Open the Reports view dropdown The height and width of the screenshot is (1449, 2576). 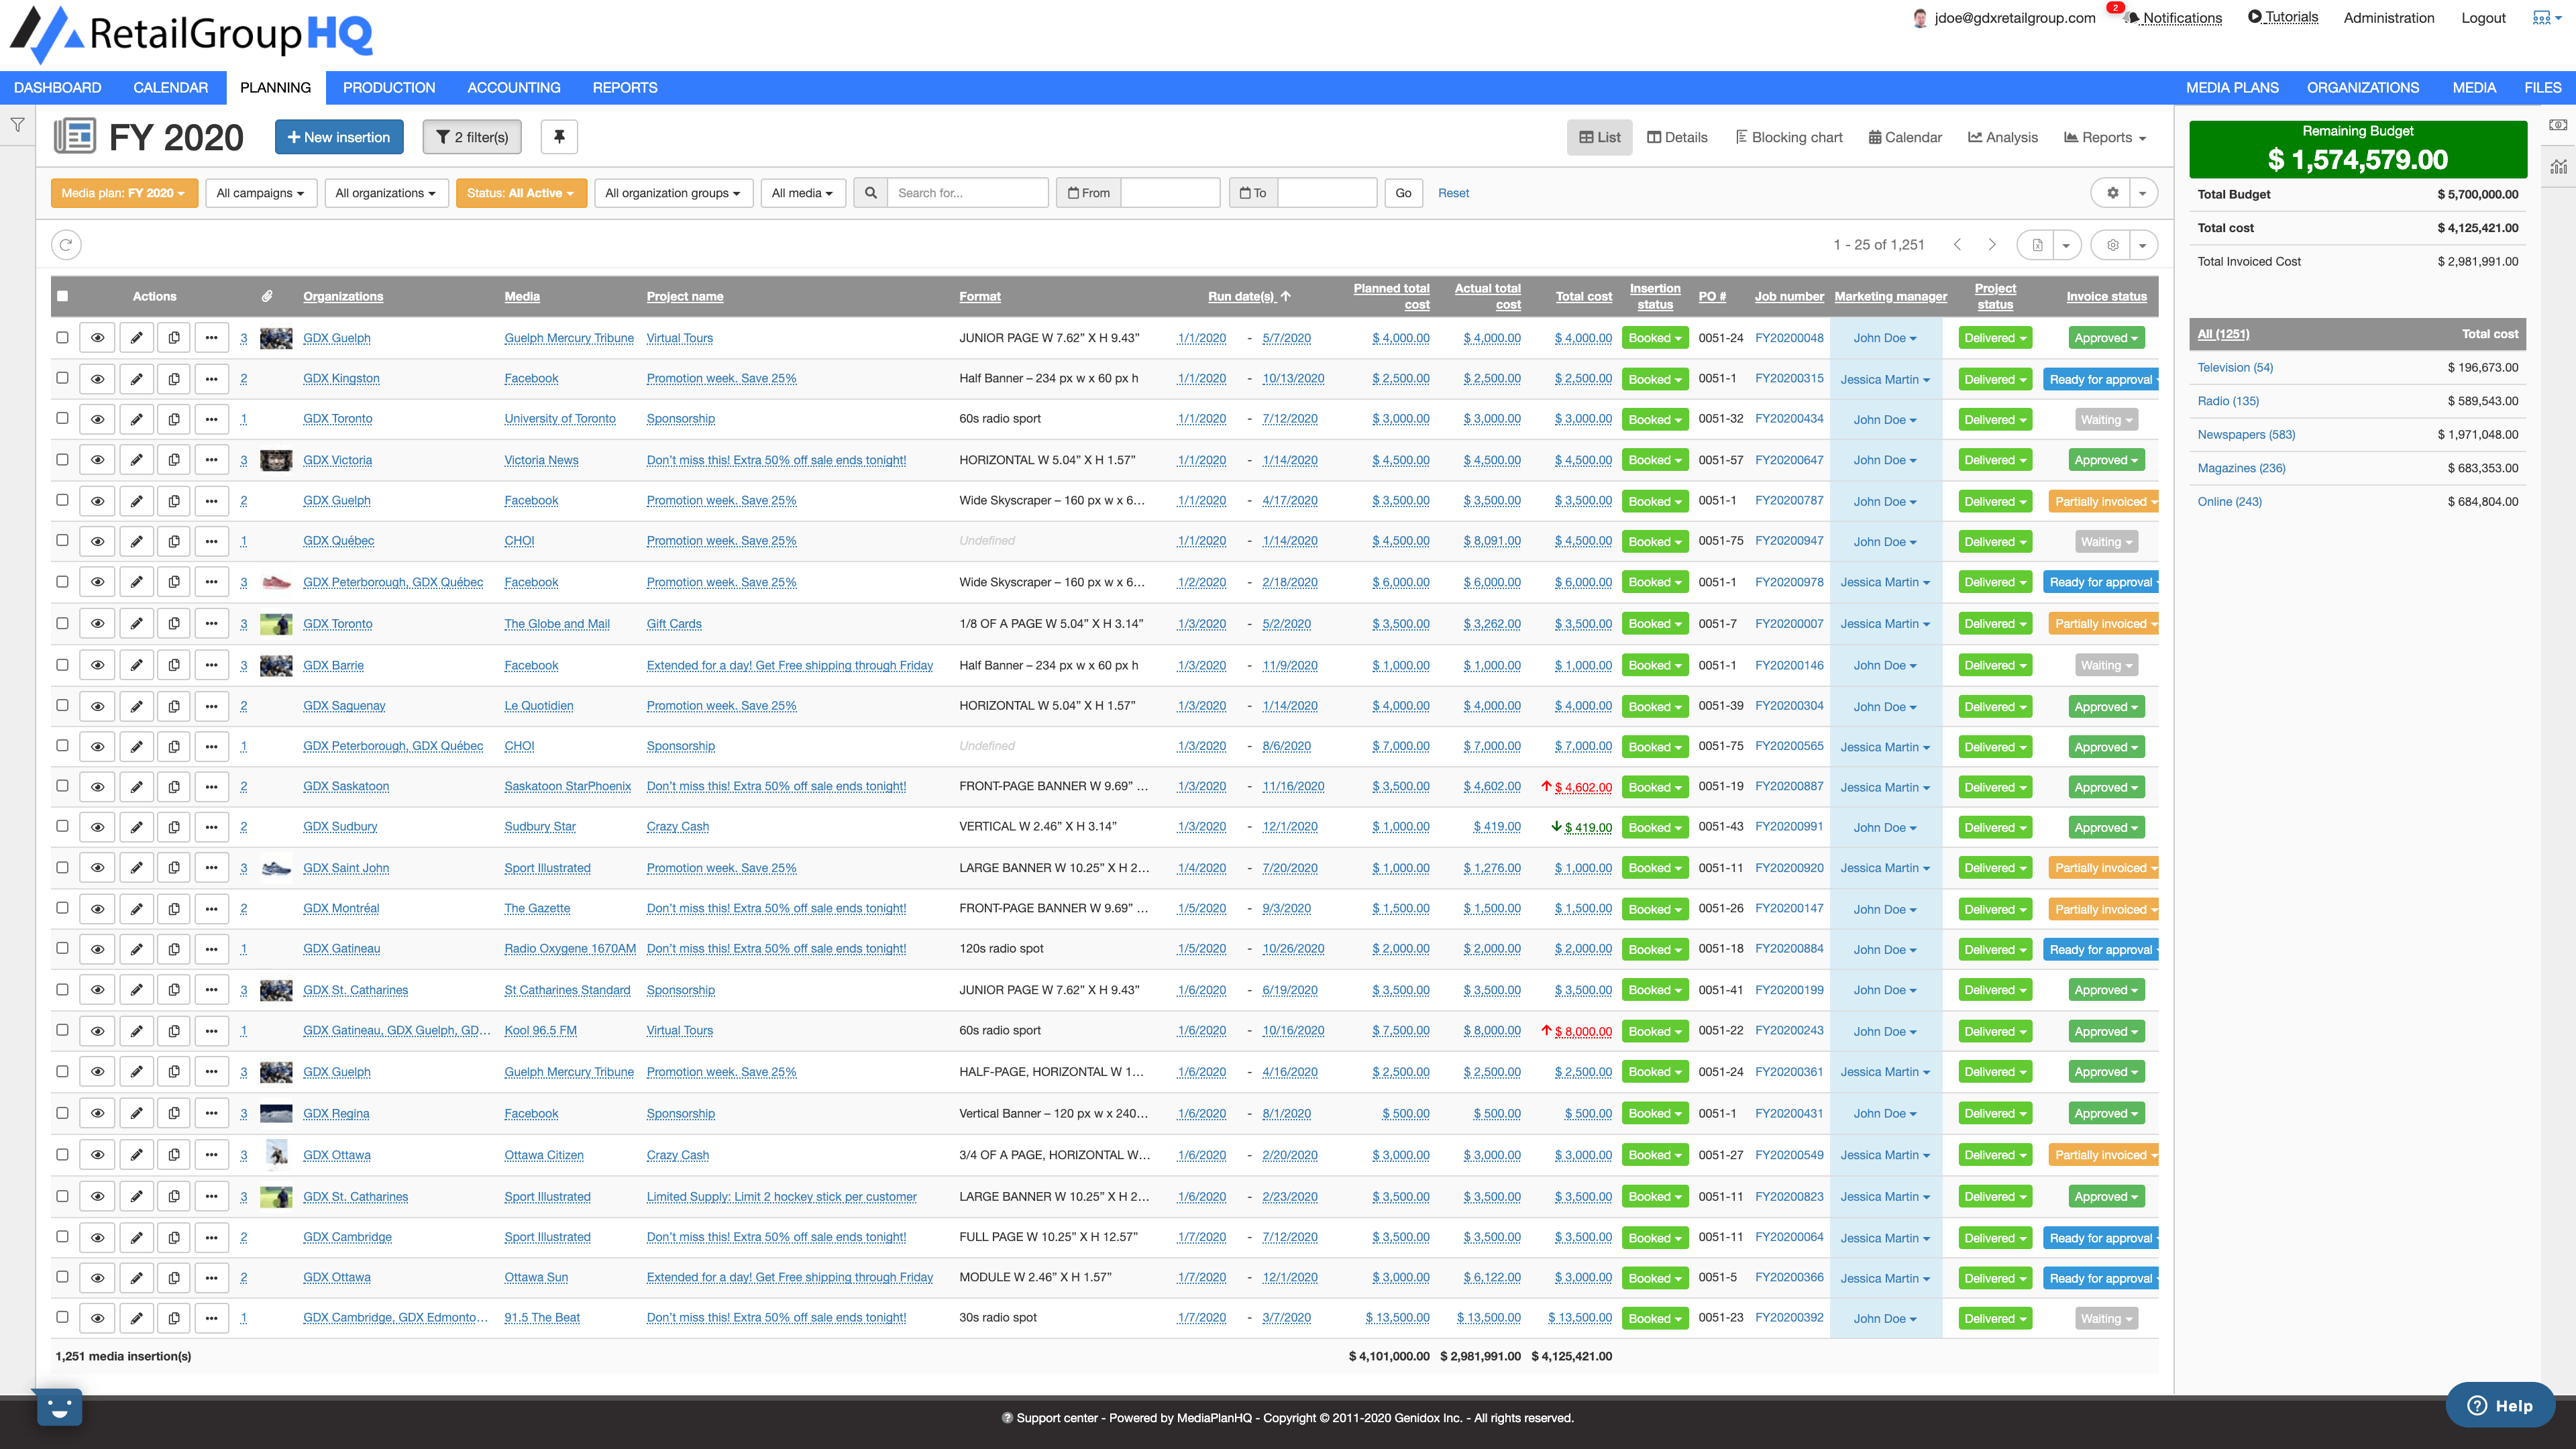click(2104, 137)
